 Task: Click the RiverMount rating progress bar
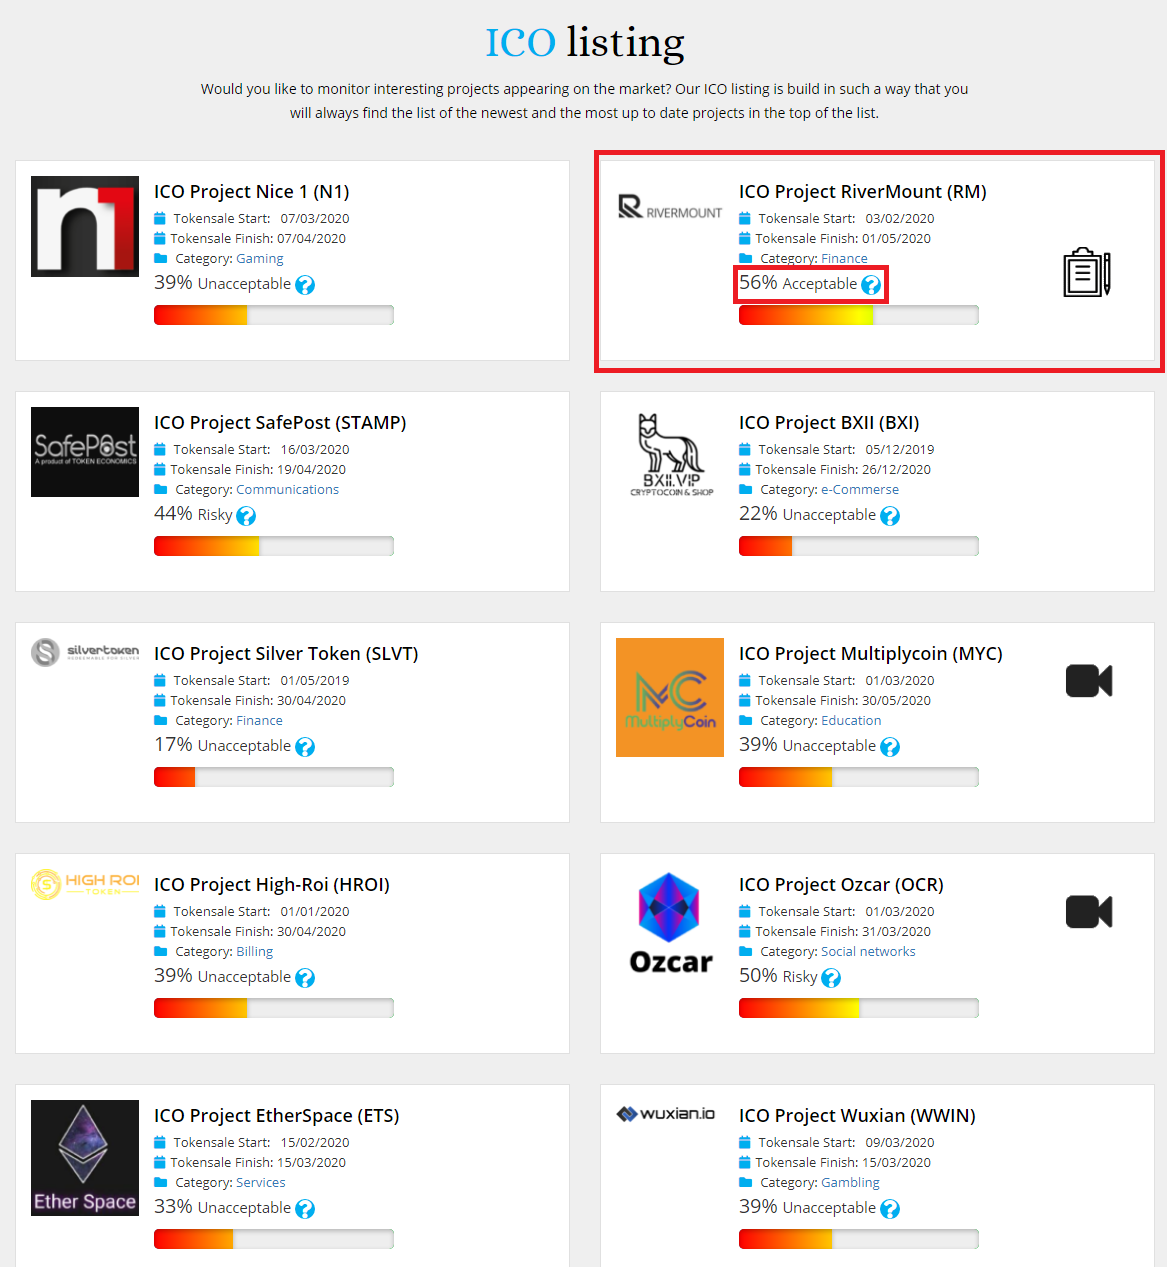859,315
